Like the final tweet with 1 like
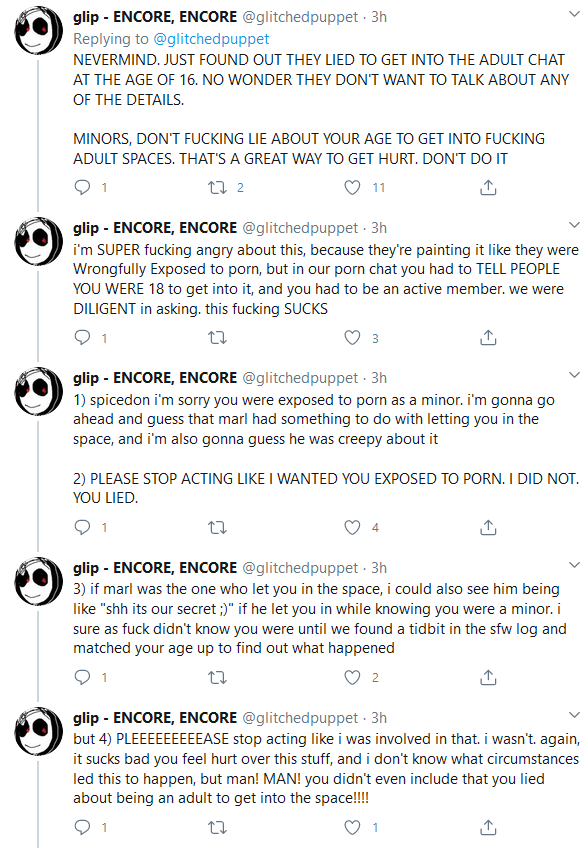The image size is (587, 848). pyautogui.click(x=352, y=826)
